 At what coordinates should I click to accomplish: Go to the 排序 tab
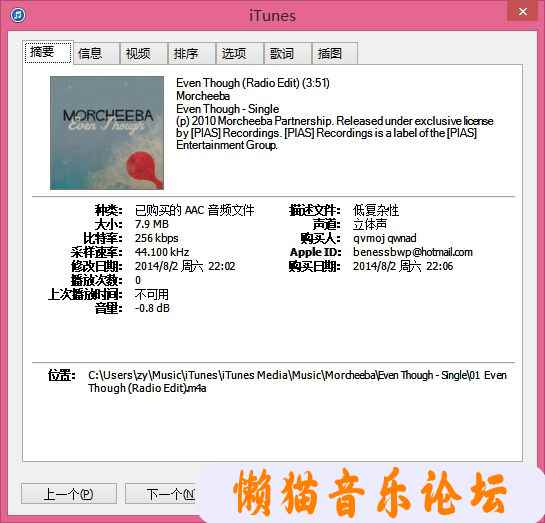point(192,53)
